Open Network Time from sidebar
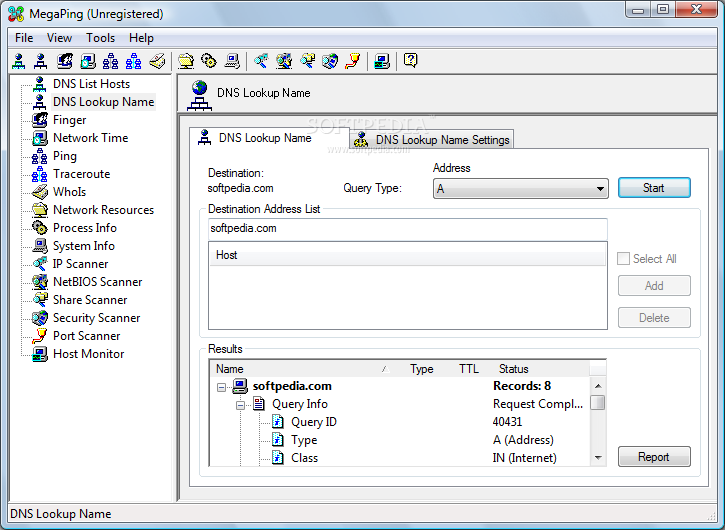 coord(90,138)
